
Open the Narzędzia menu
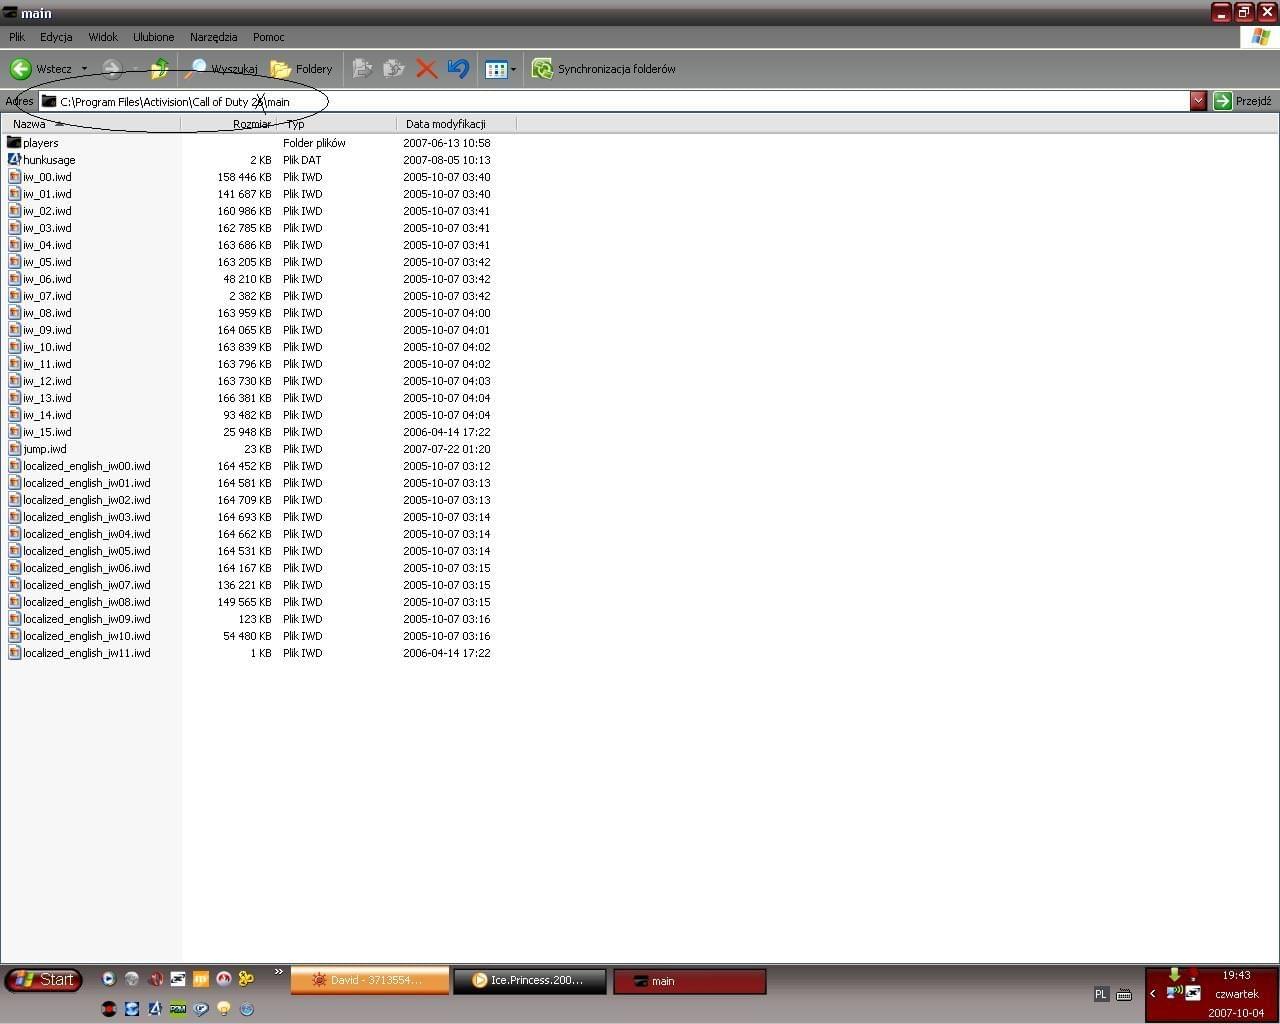click(214, 37)
